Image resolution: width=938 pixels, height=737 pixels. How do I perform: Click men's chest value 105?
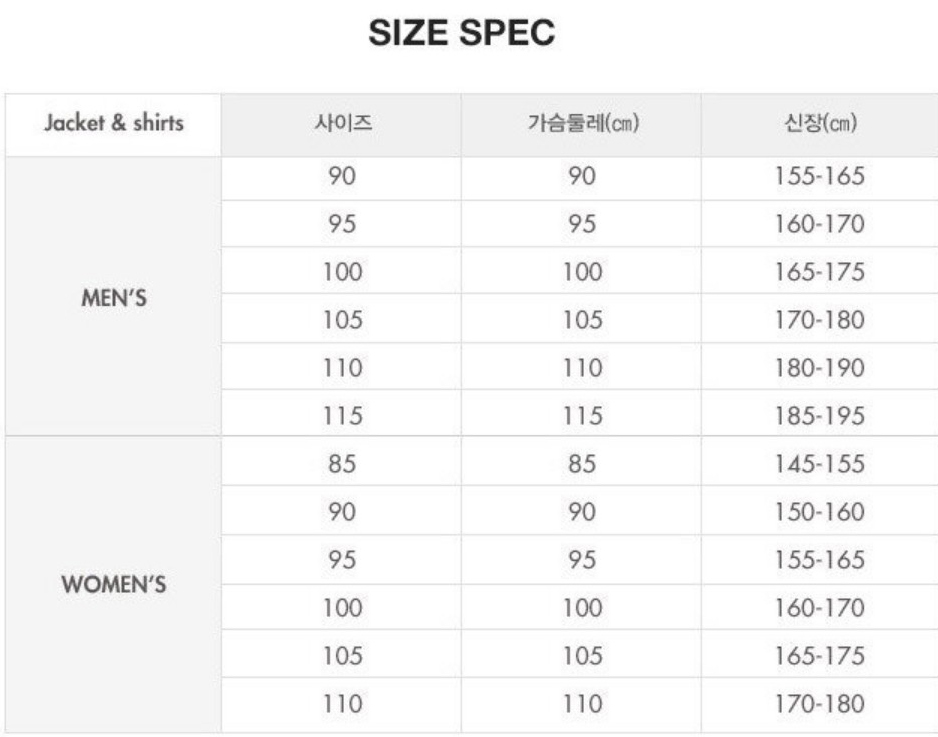(x=582, y=320)
